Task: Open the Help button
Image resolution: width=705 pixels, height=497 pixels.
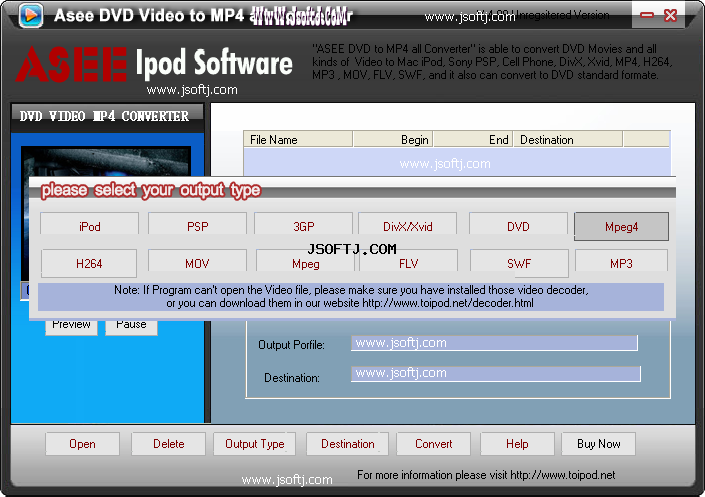Action: pos(517,444)
